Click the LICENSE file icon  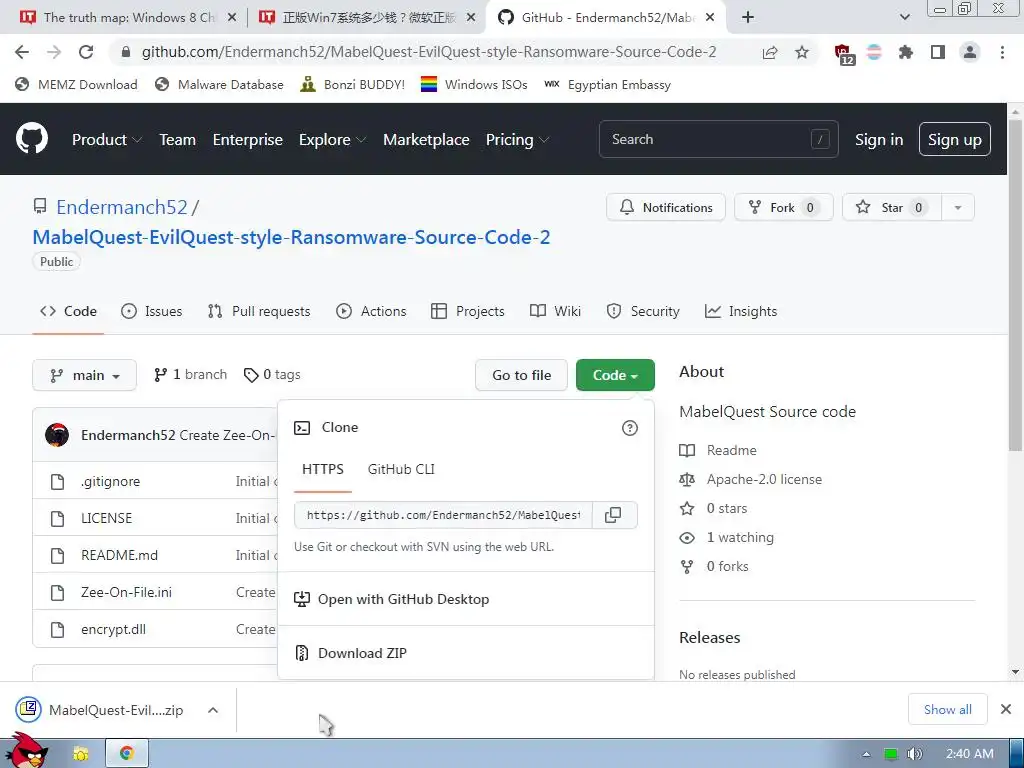57,519
